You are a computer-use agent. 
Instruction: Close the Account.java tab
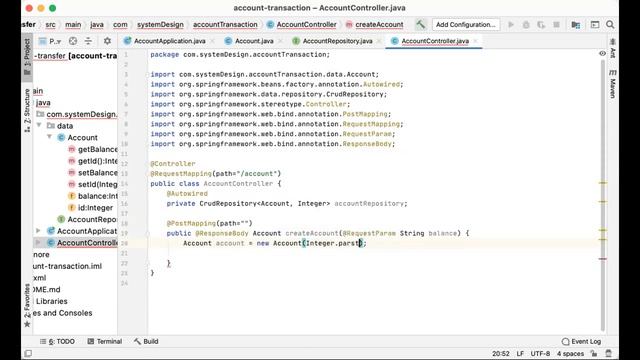tap(280, 41)
